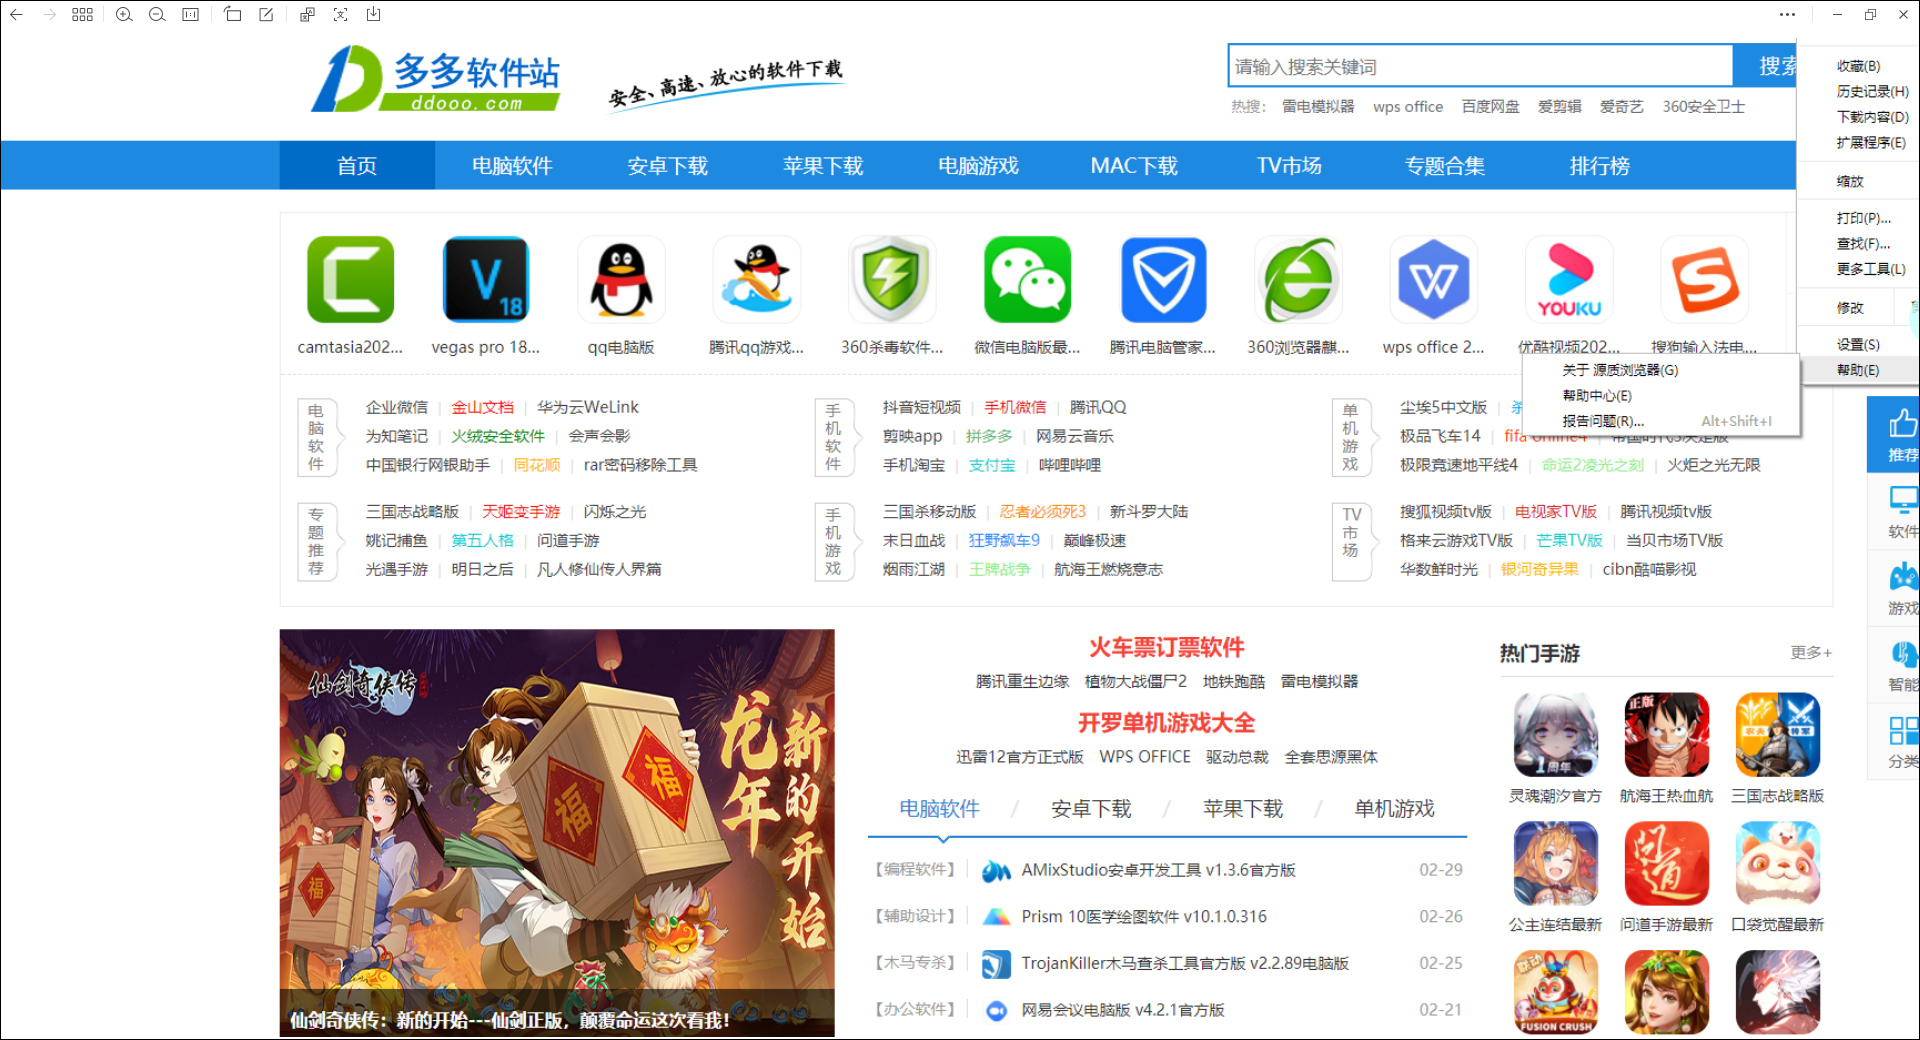The height and width of the screenshot is (1040, 1920).
Task: Switch the list to 安卓下载 tab
Action: point(1091,809)
